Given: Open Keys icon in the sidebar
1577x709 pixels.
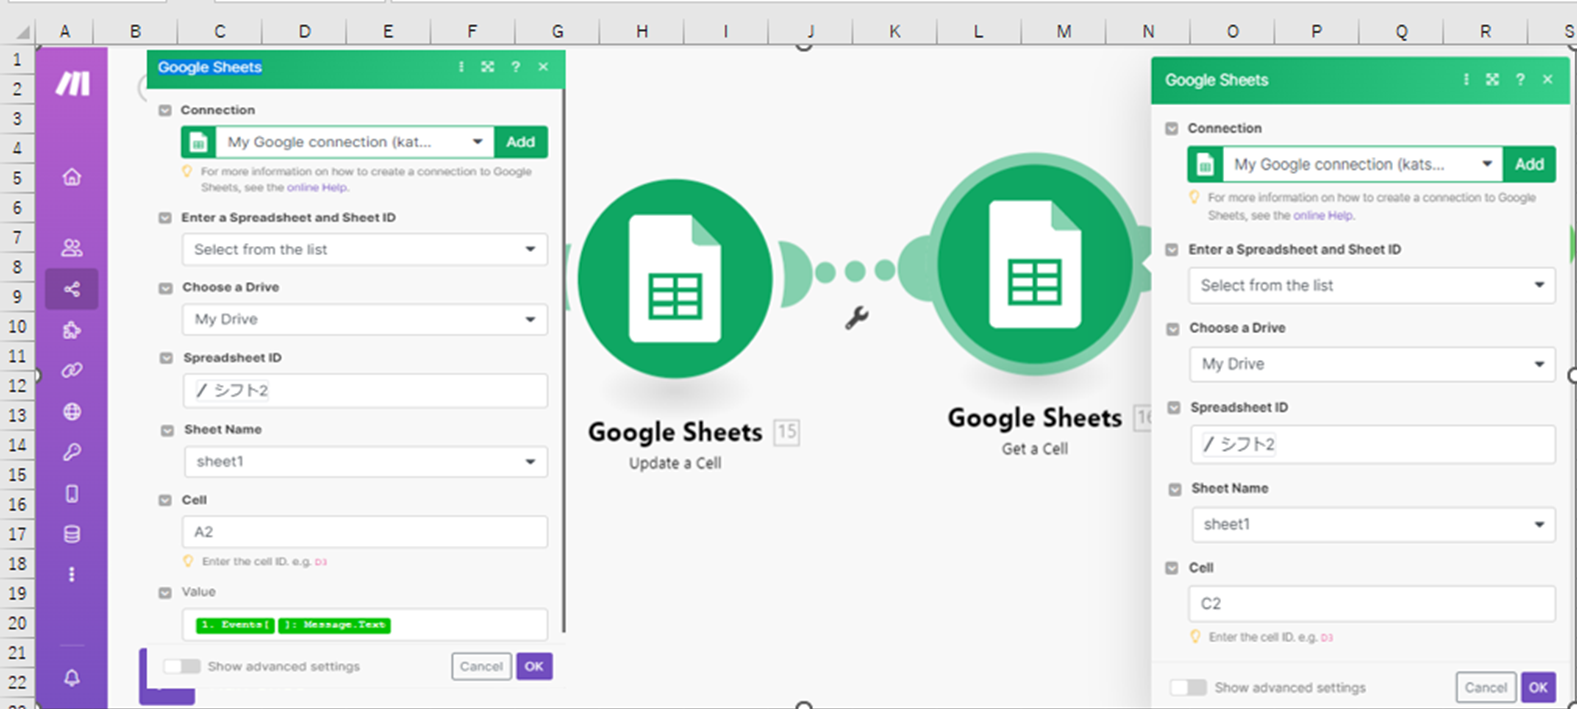Looking at the screenshot, I should click(x=72, y=452).
